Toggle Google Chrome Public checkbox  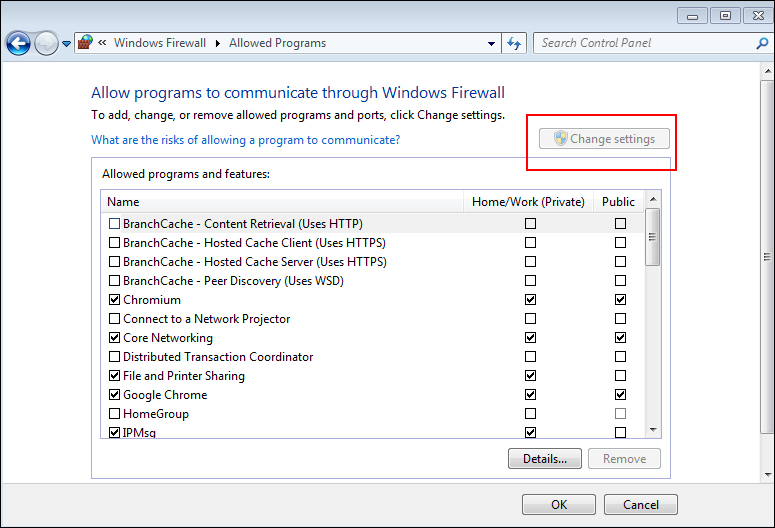pos(620,395)
